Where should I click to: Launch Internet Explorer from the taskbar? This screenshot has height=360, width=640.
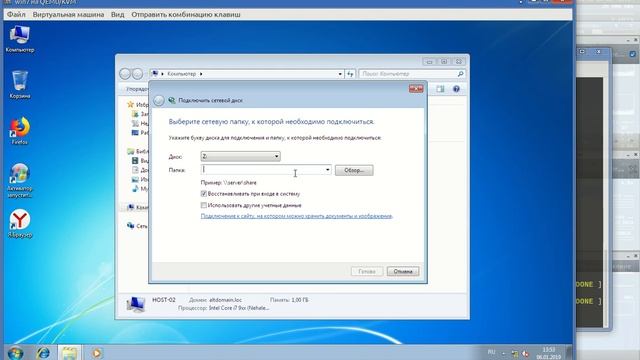click(x=43, y=353)
